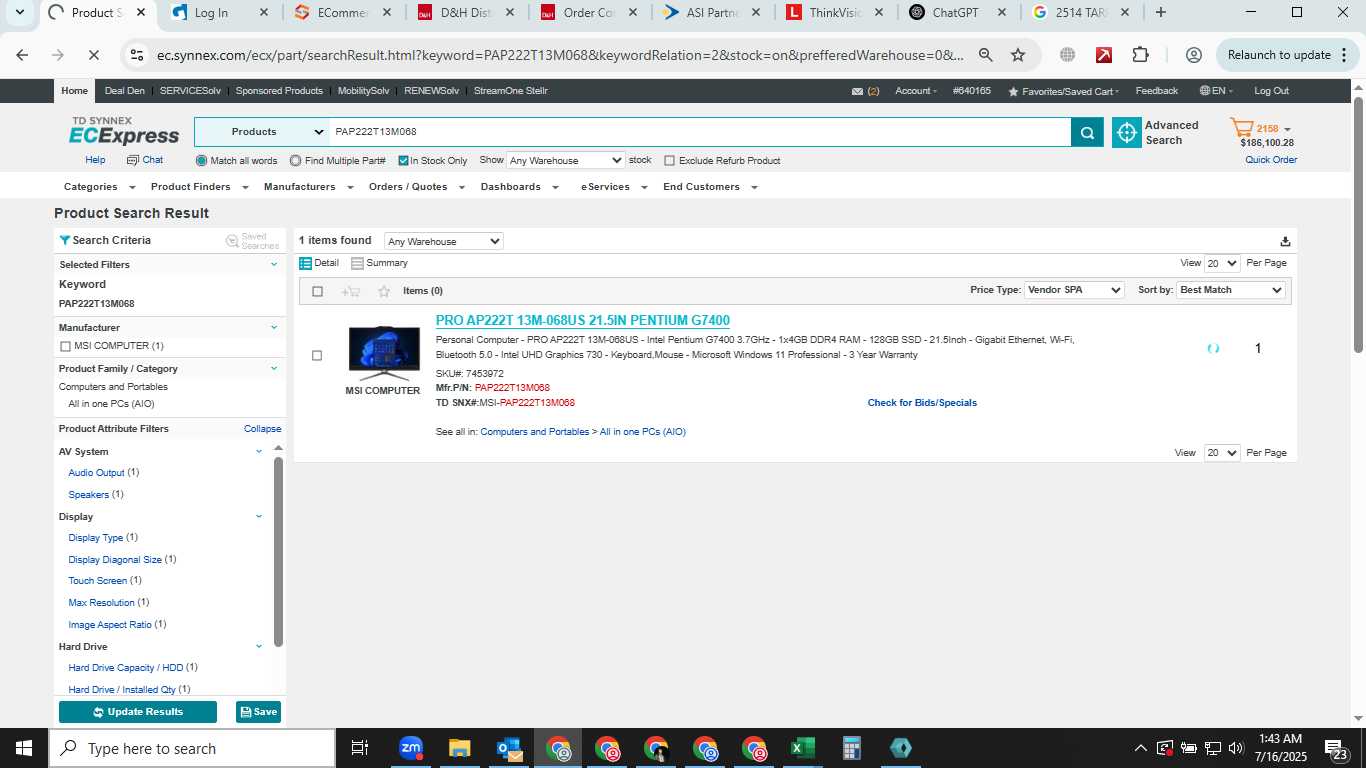1366x768 pixels.
Task: Bookmark page with Chrome star icon
Action: 1018,55
